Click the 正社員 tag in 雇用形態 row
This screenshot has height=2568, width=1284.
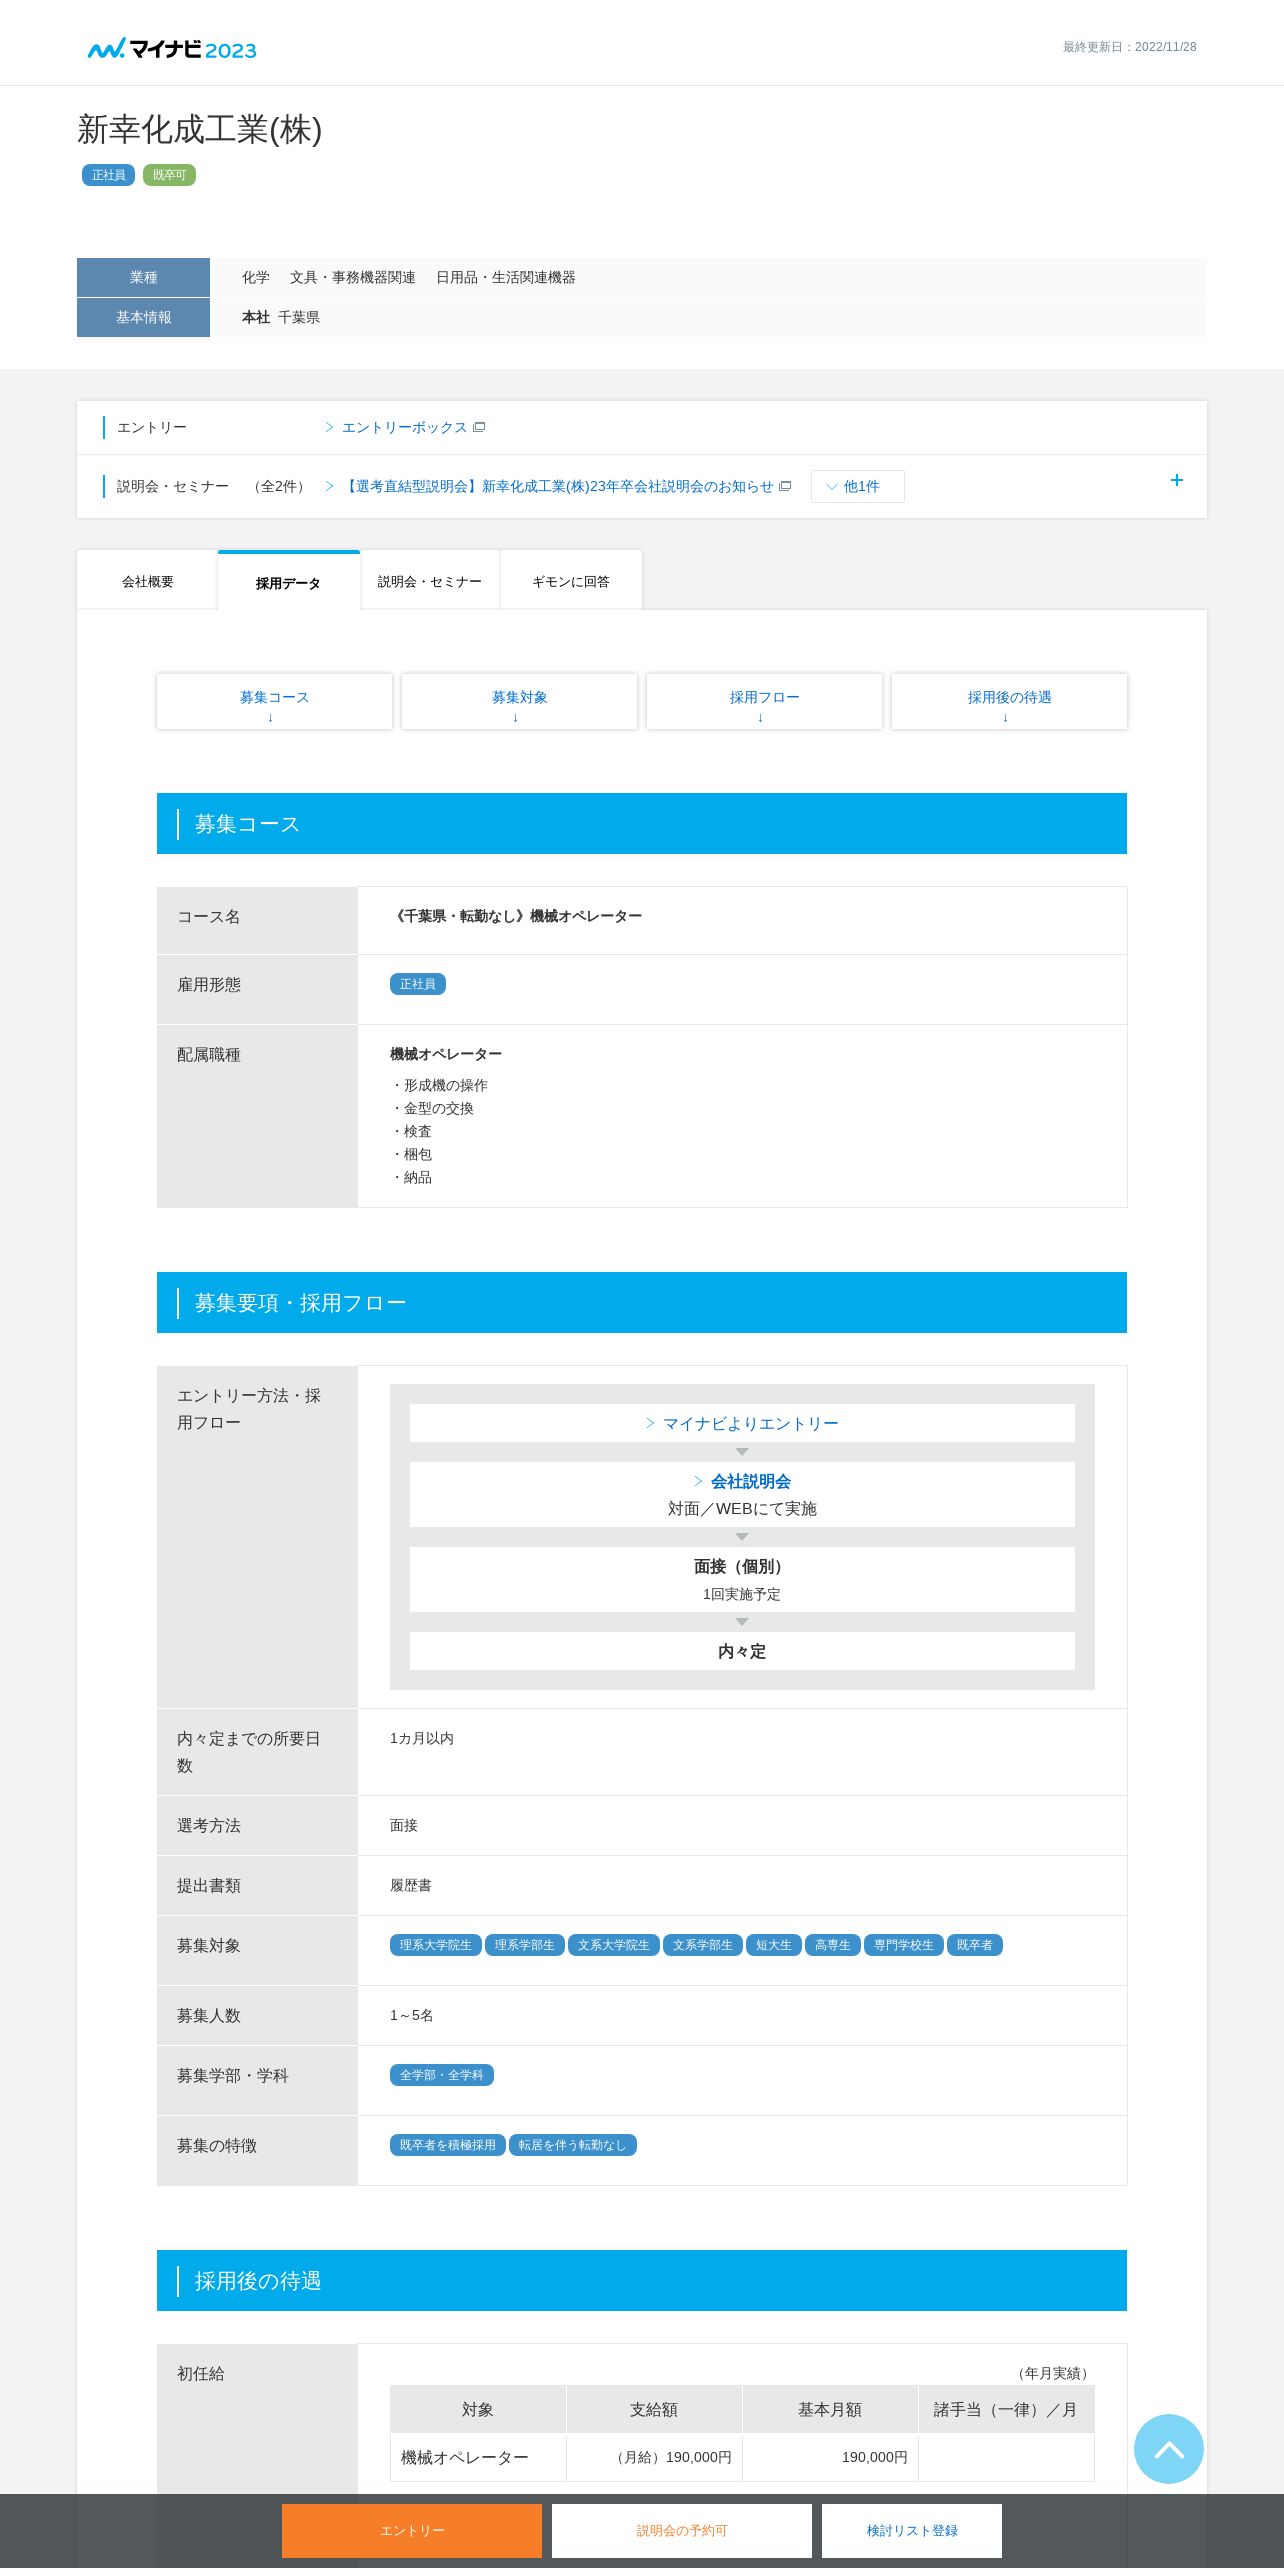[417, 984]
